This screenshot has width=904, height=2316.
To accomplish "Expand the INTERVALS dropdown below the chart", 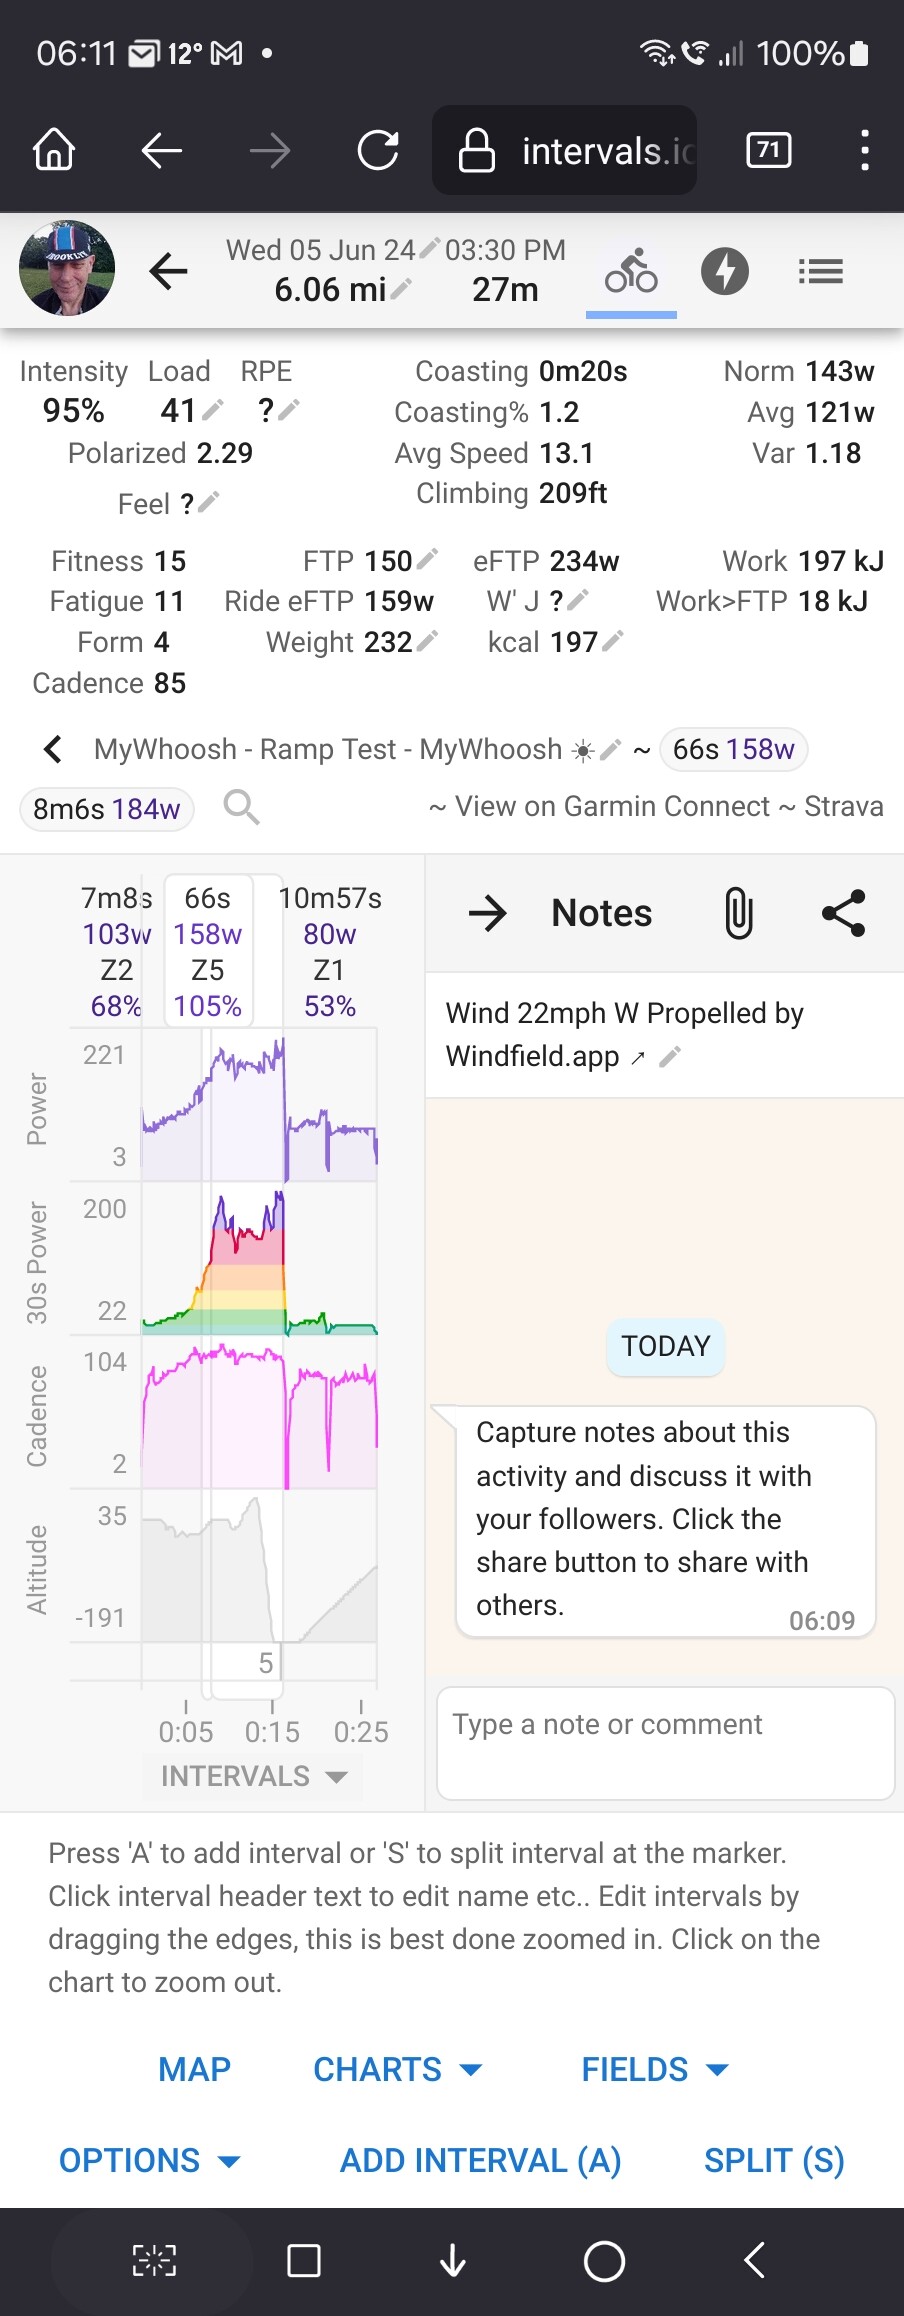I will tap(254, 1776).
